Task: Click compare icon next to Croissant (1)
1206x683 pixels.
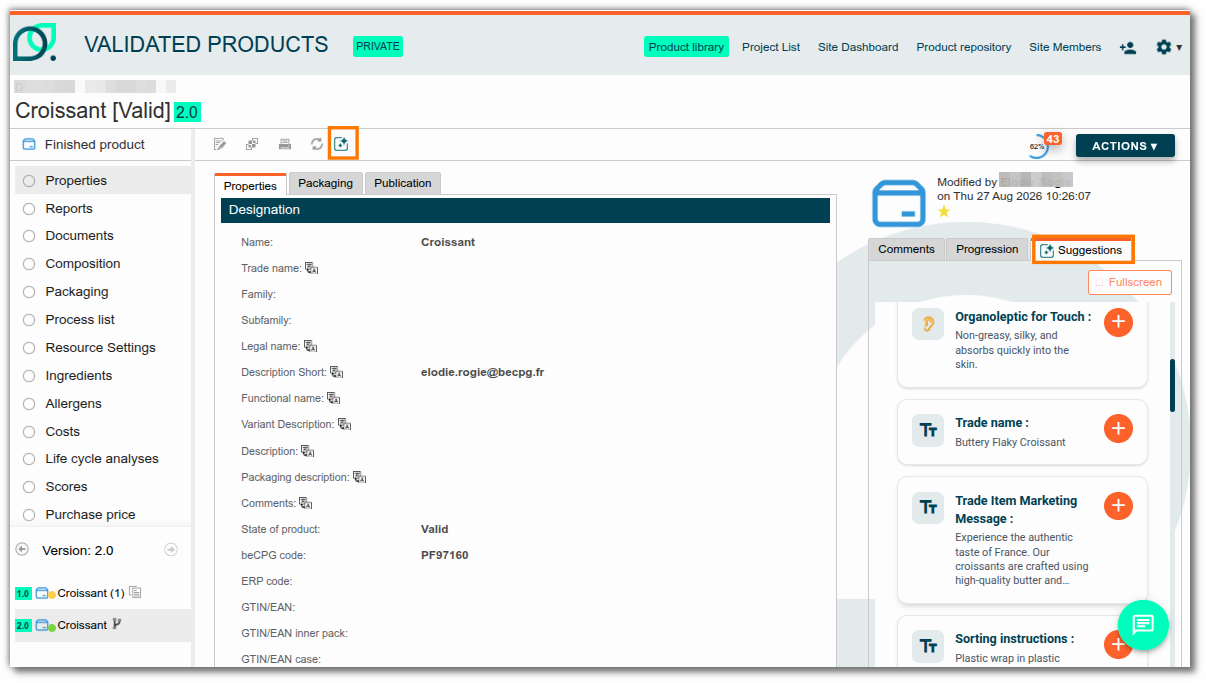Action: (x=136, y=592)
